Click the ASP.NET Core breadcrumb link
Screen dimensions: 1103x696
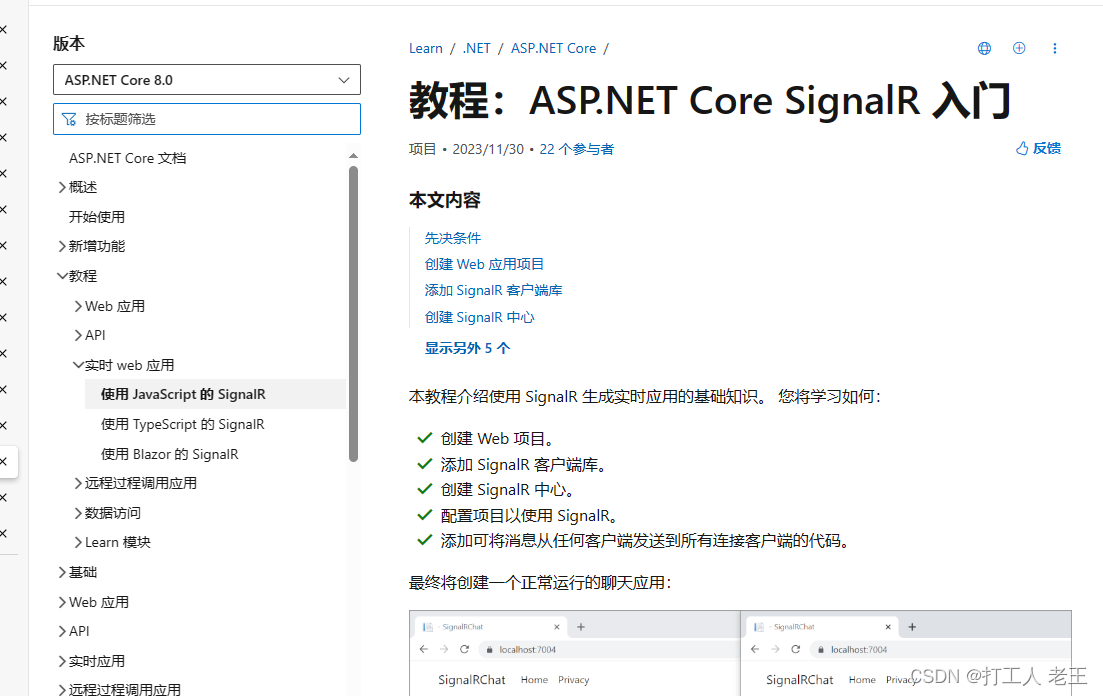[x=553, y=49]
